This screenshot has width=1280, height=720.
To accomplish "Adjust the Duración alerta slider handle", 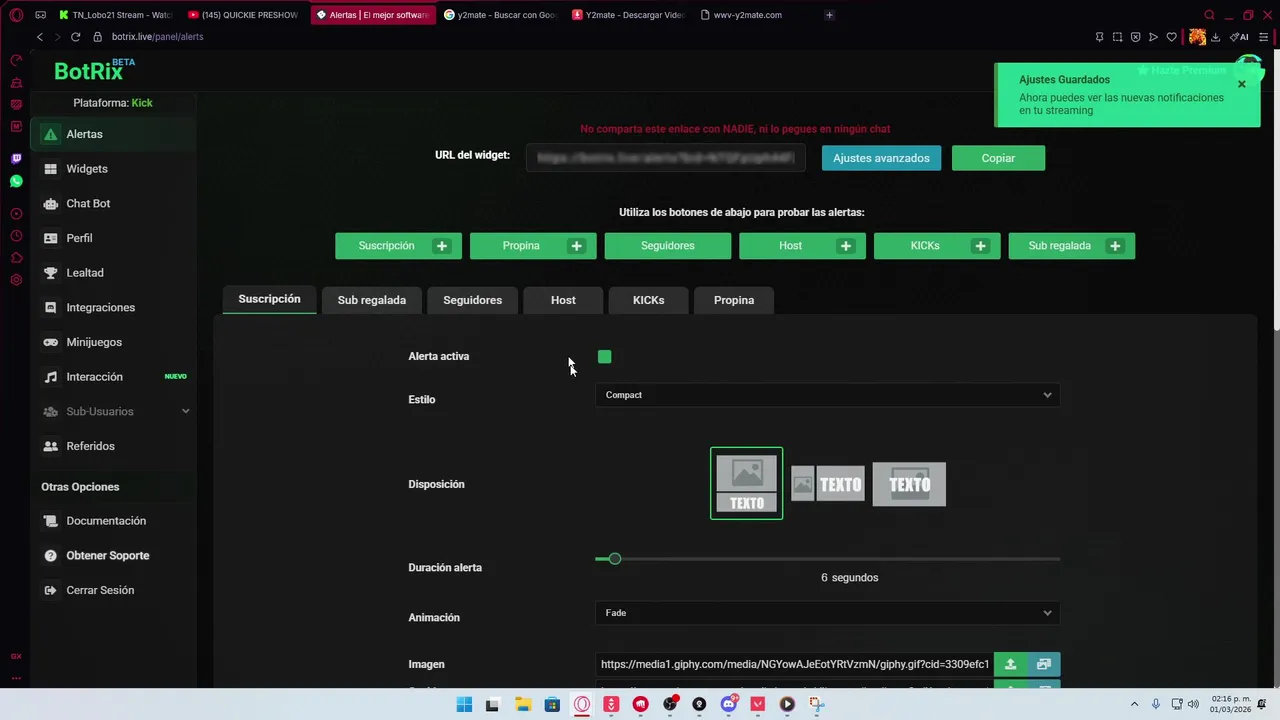I will 615,559.
